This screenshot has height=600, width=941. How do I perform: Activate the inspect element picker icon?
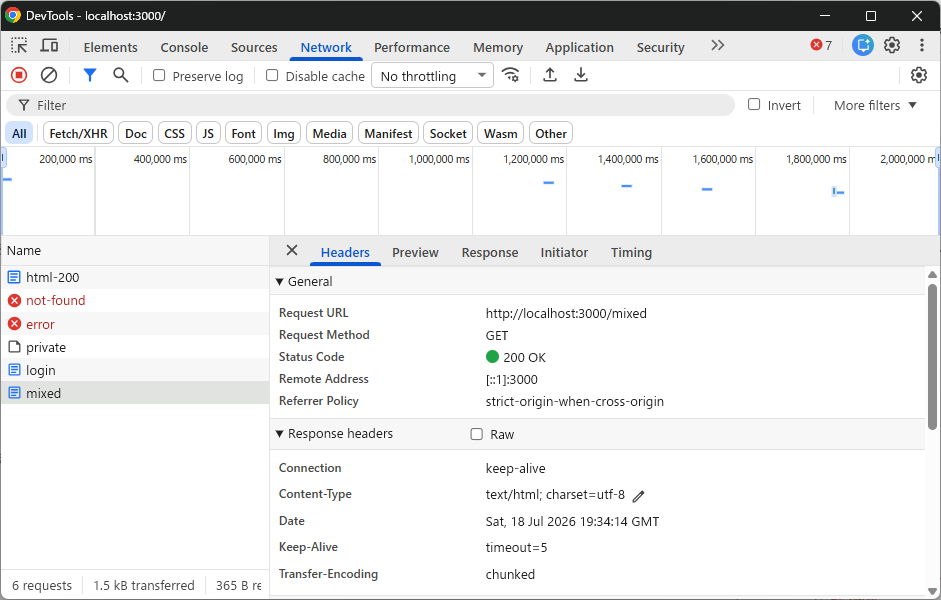[x=19, y=46]
